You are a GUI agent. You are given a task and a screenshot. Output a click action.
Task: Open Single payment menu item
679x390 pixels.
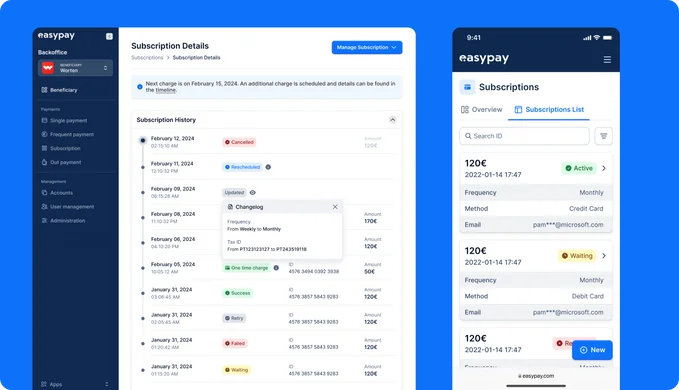click(68, 121)
